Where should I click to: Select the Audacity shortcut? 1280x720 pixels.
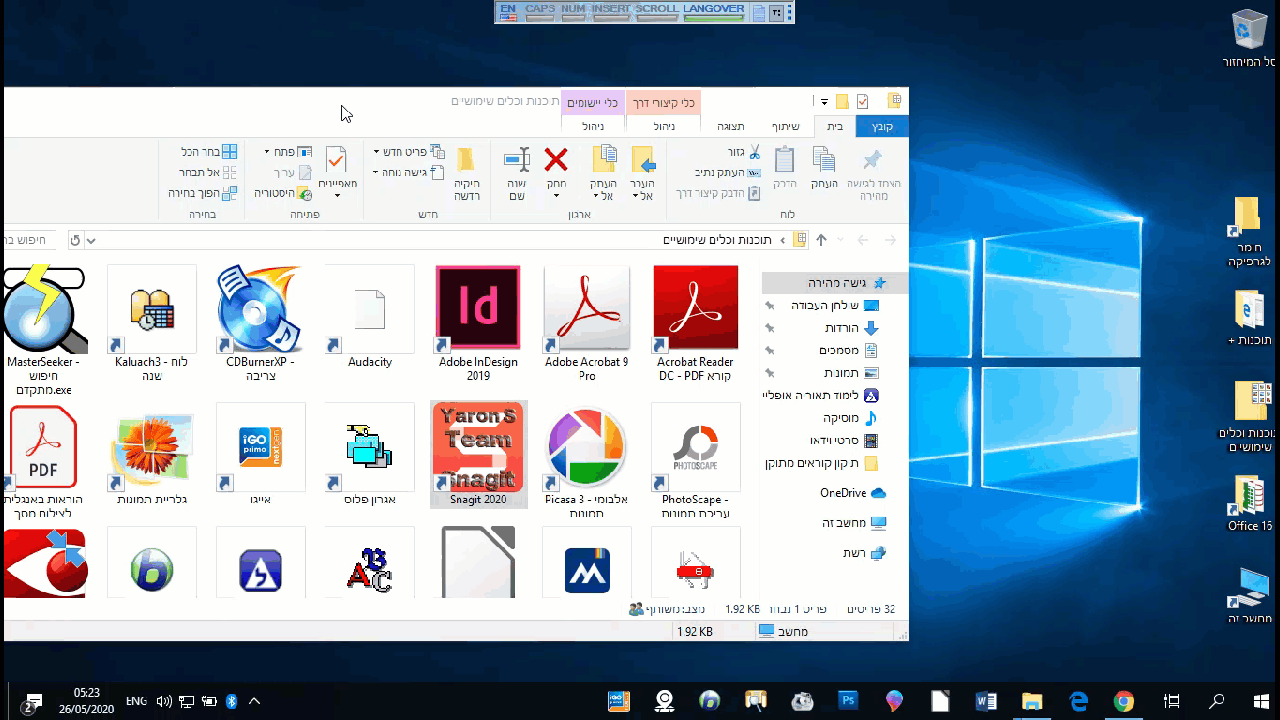pos(370,318)
